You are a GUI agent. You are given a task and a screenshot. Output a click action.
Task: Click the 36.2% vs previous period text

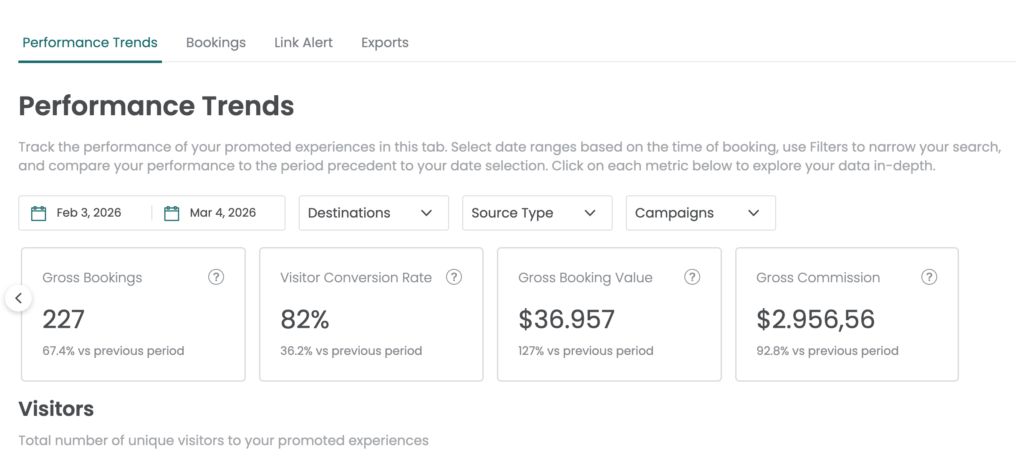click(351, 351)
